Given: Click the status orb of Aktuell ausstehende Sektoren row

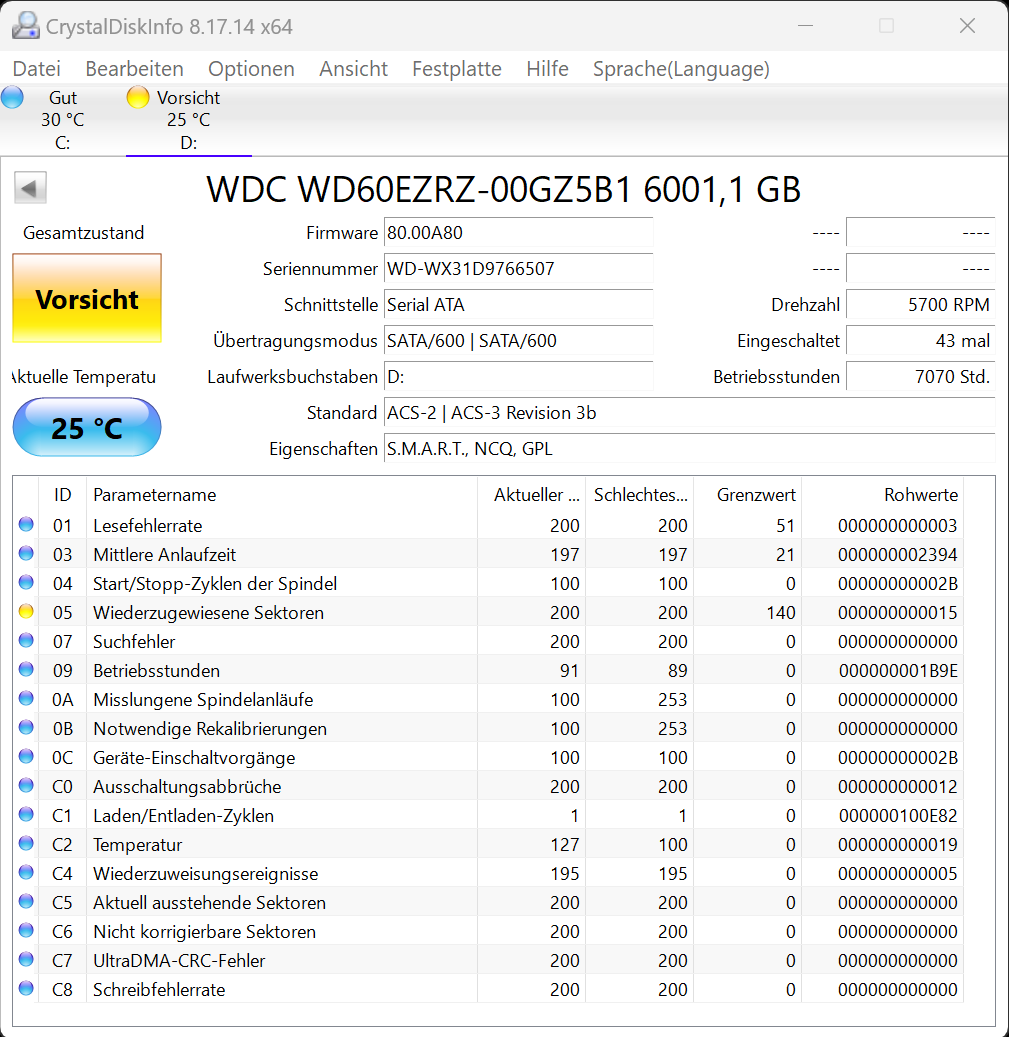Looking at the screenshot, I should point(26,901).
